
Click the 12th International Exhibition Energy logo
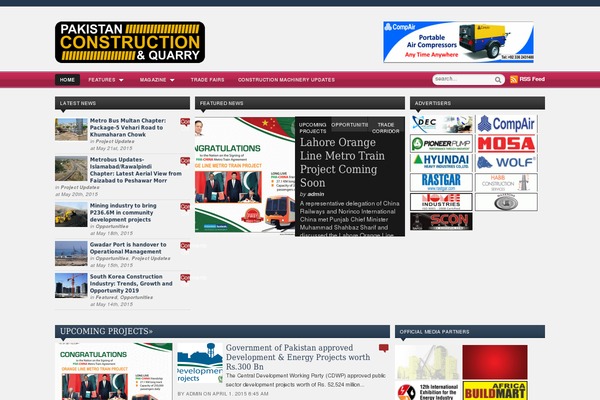[427, 391]
